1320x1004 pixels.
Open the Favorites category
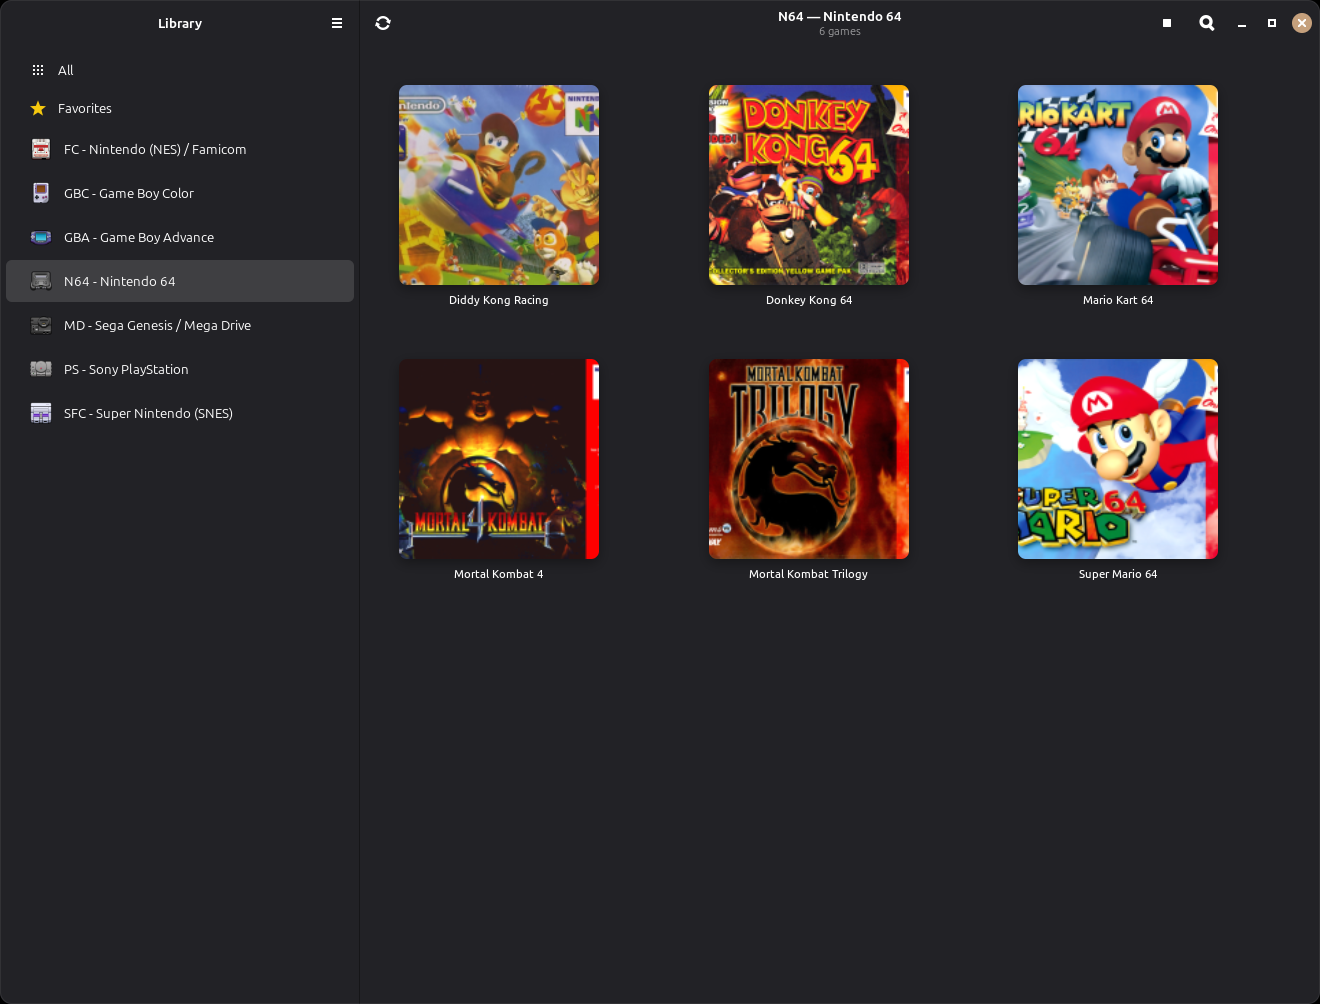pos(180,108)
